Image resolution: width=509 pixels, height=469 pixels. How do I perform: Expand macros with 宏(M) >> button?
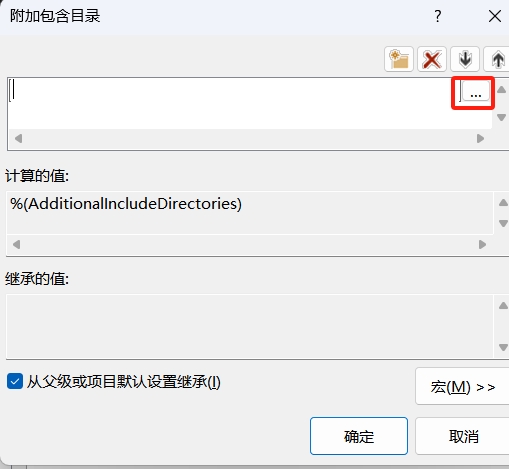pyautogui.click(x=462, y=387)
